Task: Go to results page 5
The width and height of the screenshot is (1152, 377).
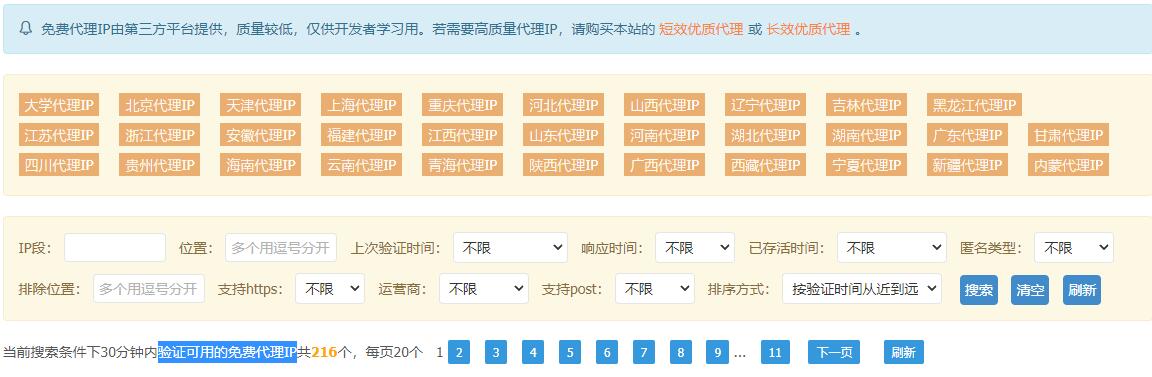Action: point(569,353)
